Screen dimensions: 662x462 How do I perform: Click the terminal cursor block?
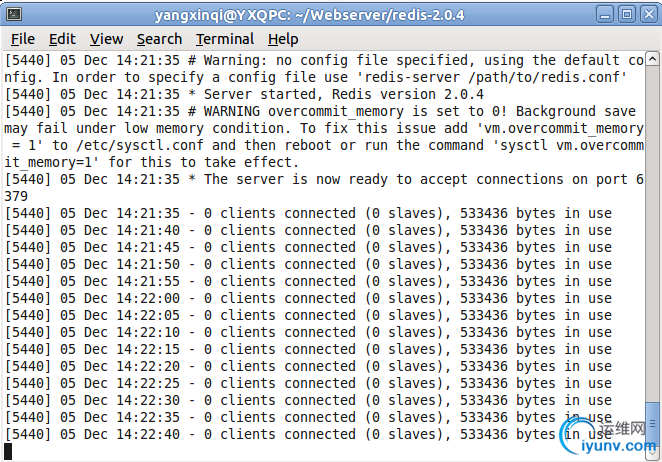click(8, 451)
